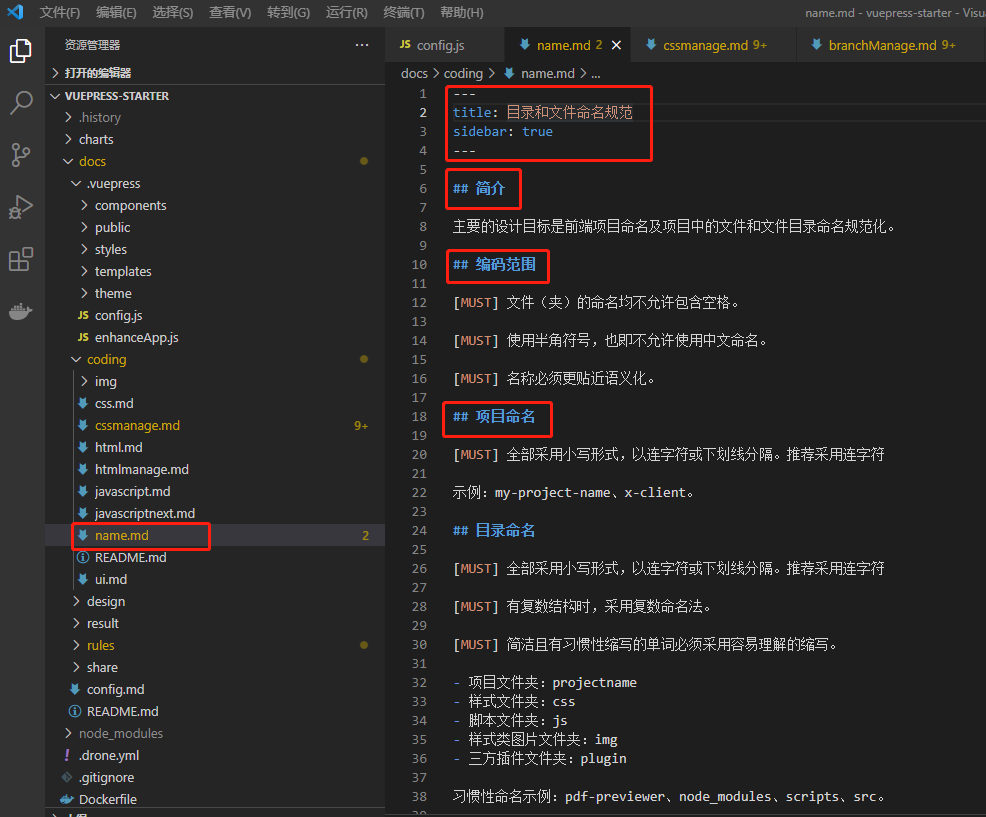Open the Search view in activity bar
Viewport: 986px width, 817px height.
click(21, 103)
